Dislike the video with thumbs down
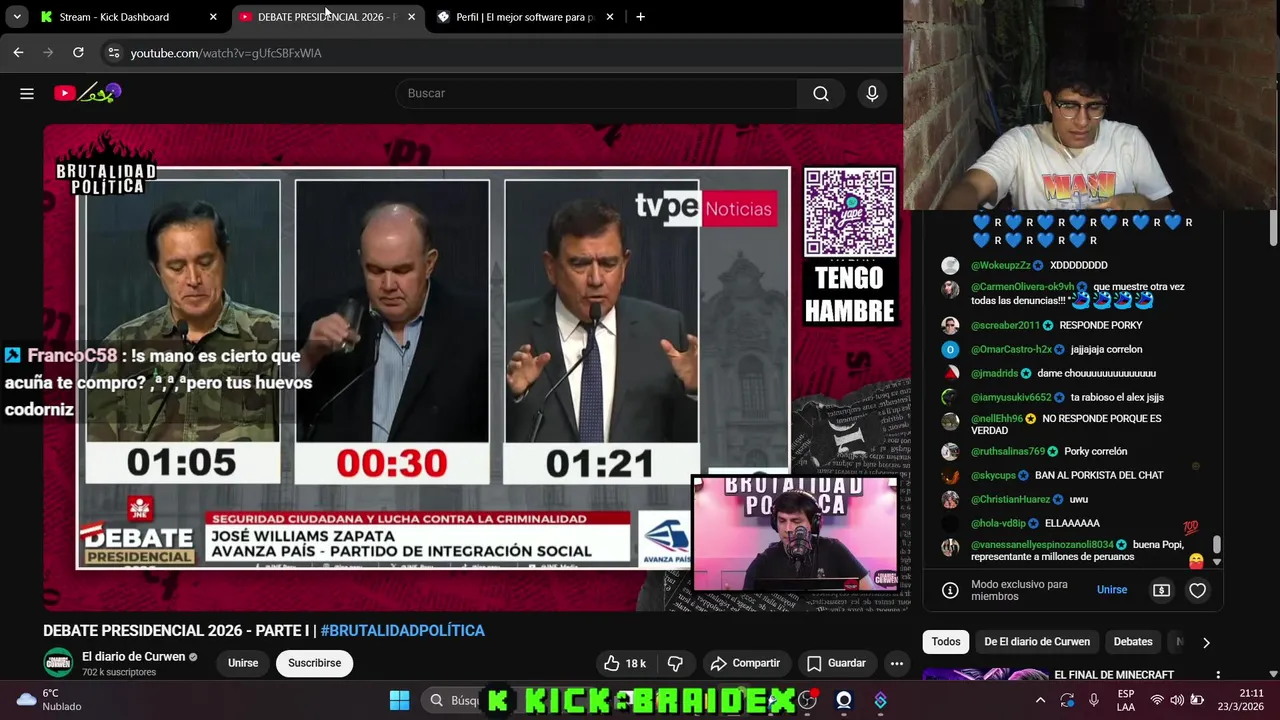The image size is (1280, 720). [x=675, y=663]
